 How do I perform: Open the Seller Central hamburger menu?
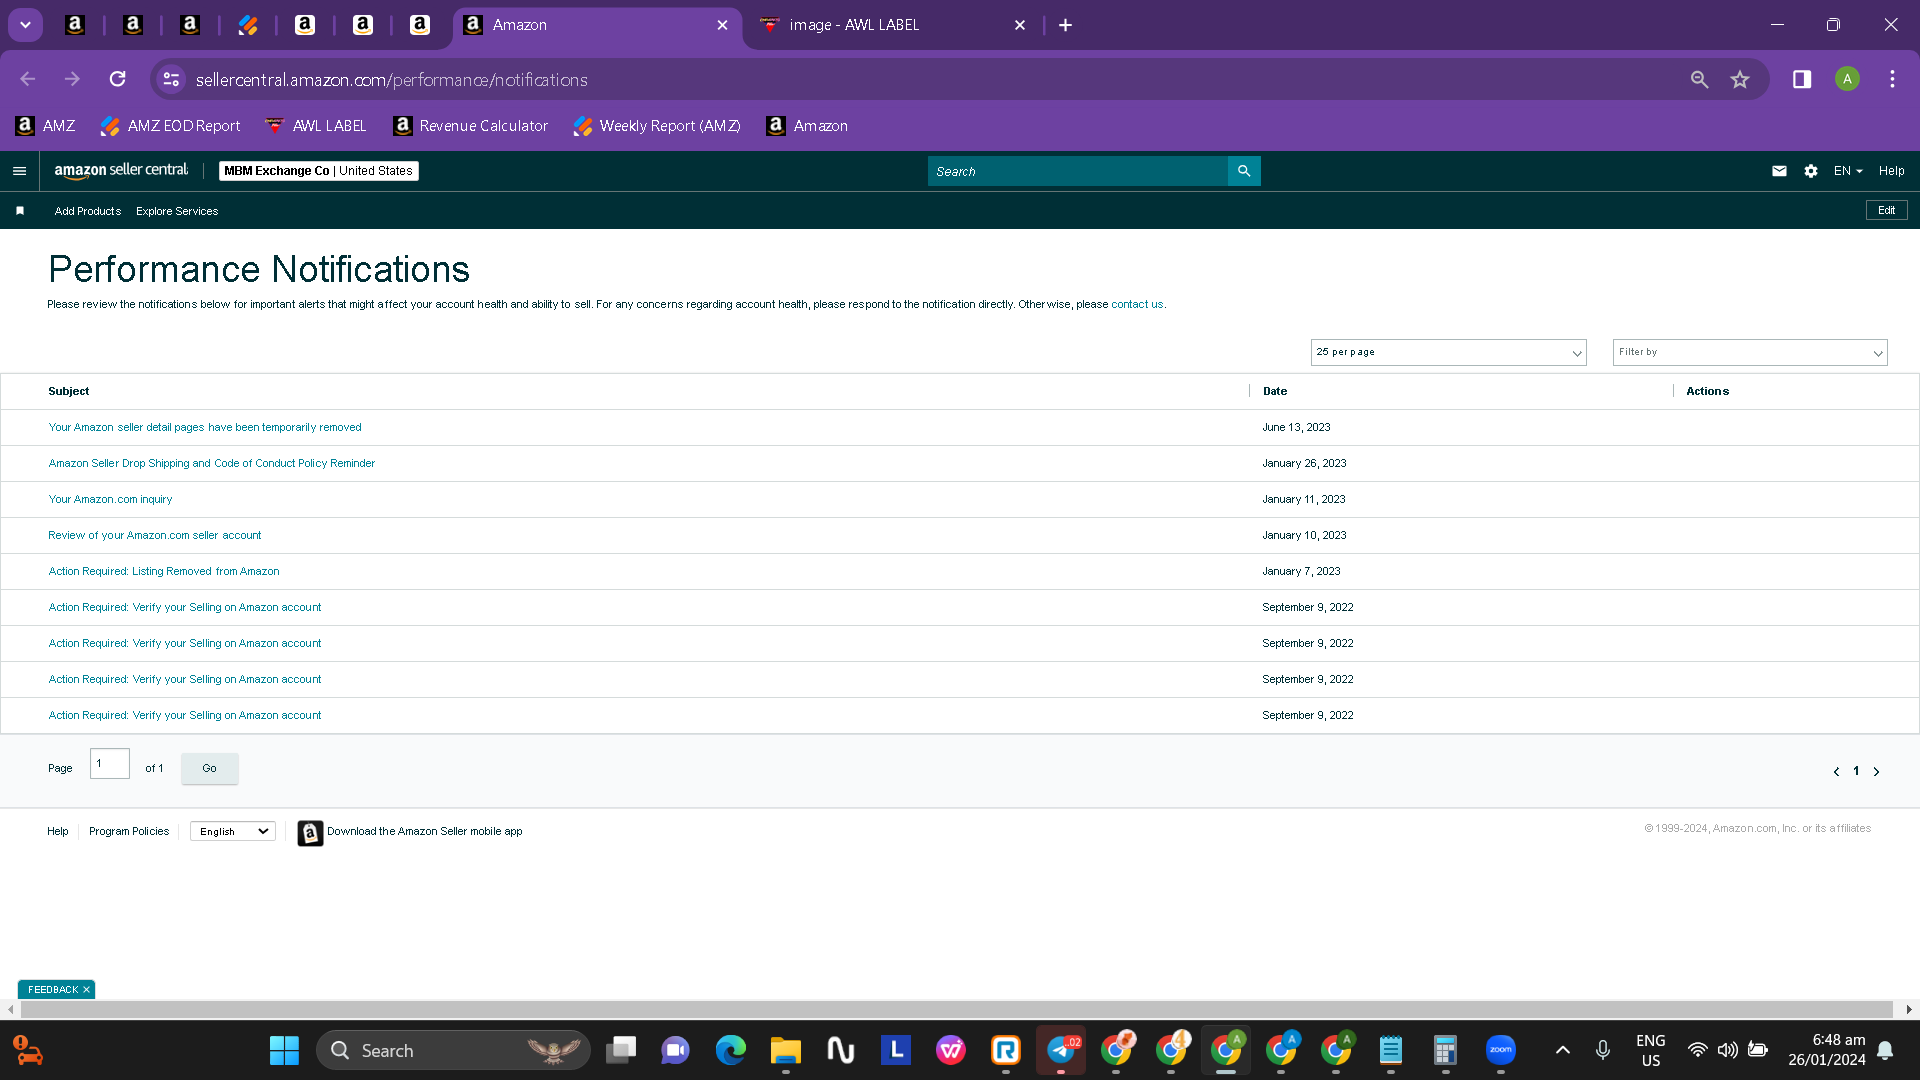(x=19, y=171)
